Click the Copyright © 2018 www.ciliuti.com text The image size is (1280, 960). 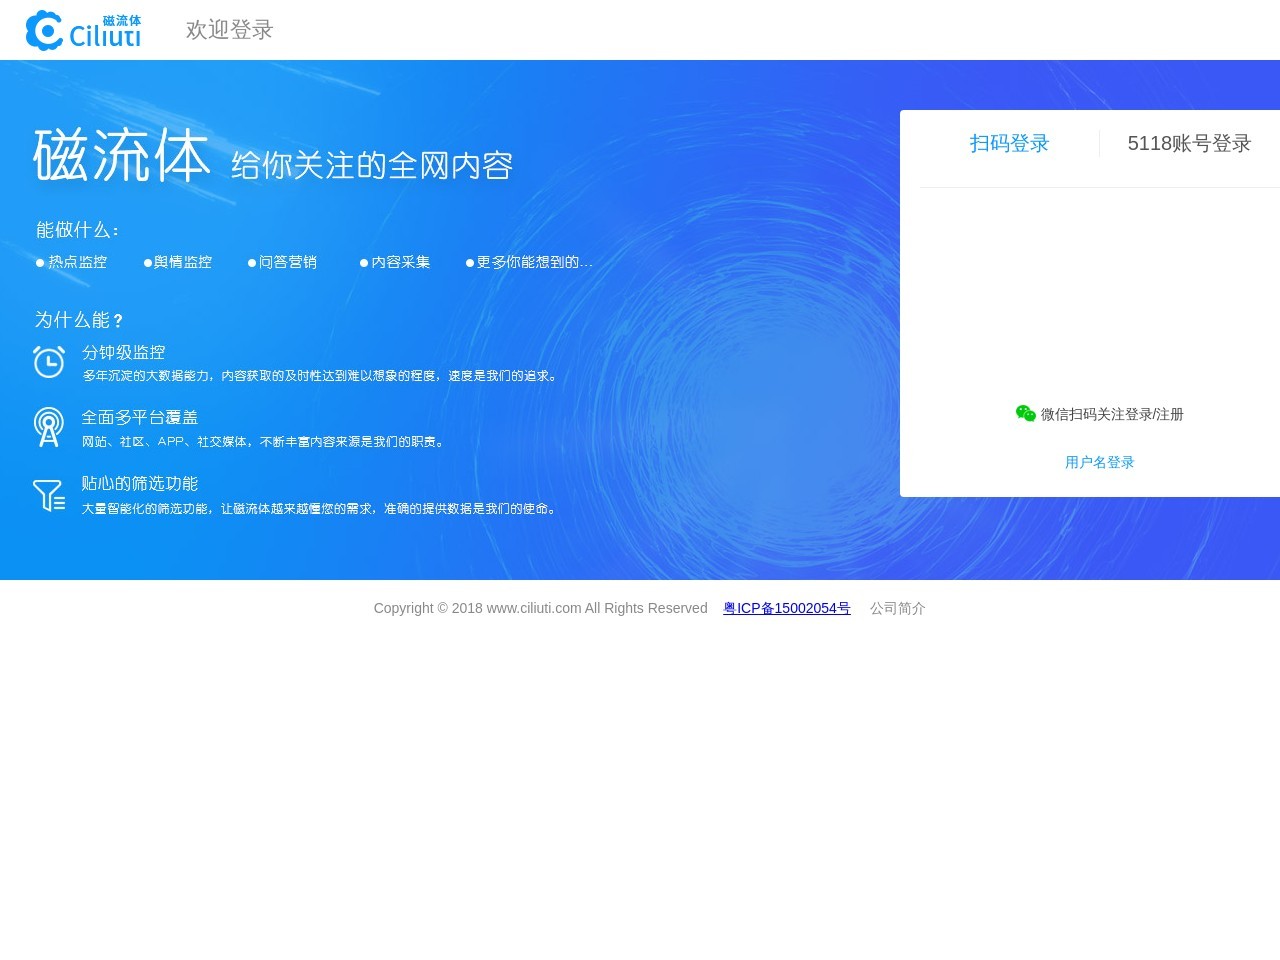click(541, 608)
